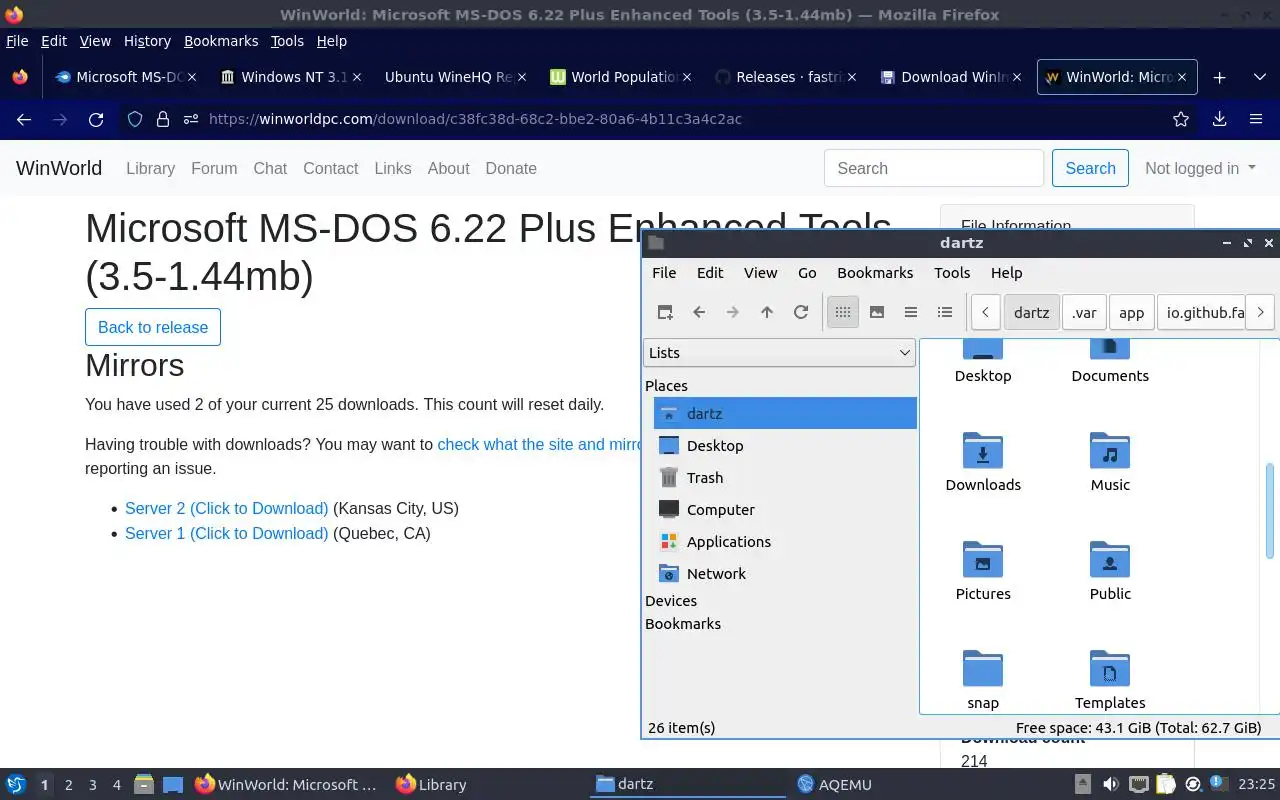Open file manager Go menu
Screen dimensions: 1280x800
point(807,272)
